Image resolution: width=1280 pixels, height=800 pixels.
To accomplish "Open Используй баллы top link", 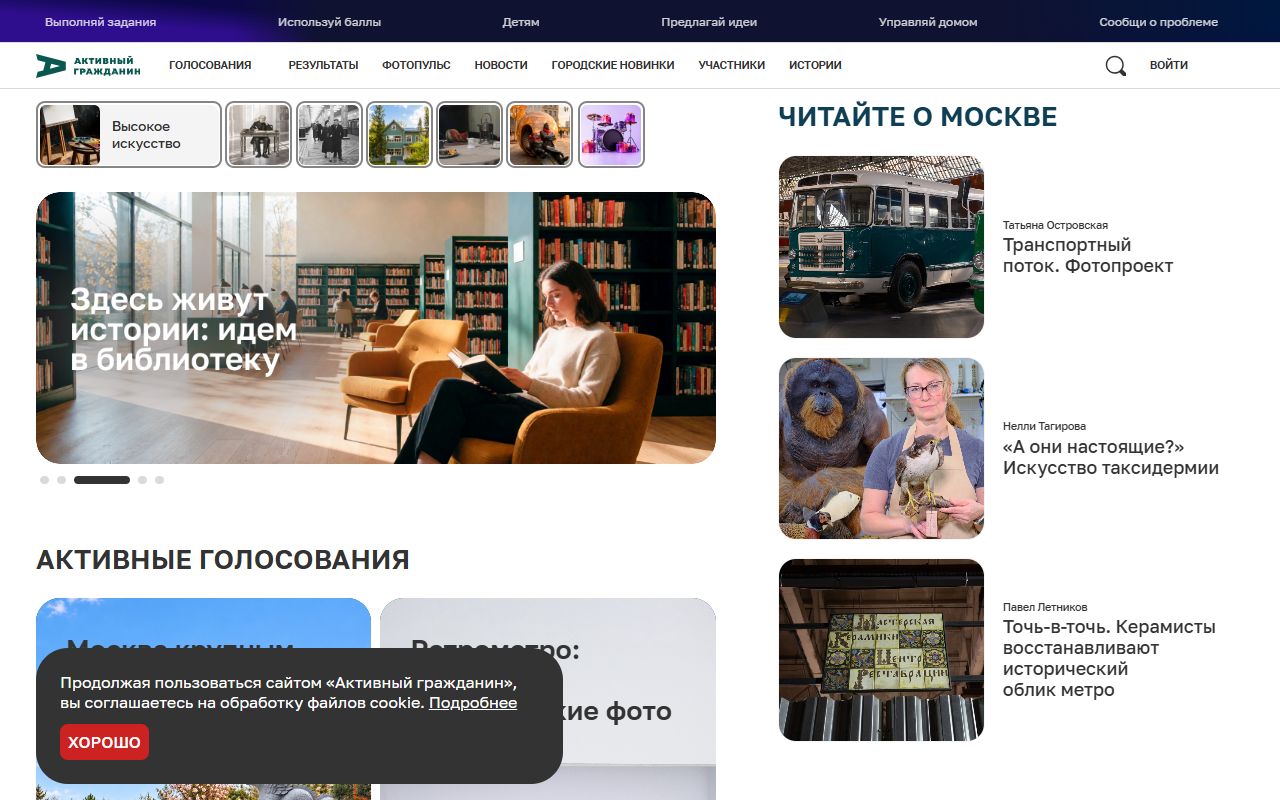I will 330,22.
